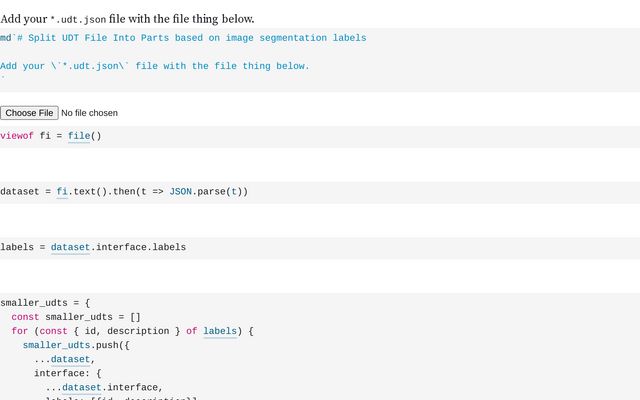Click the 'JSON' keyword in dataset cell
640x400 pixels.
pyautogui.click(x=180, y=191)
